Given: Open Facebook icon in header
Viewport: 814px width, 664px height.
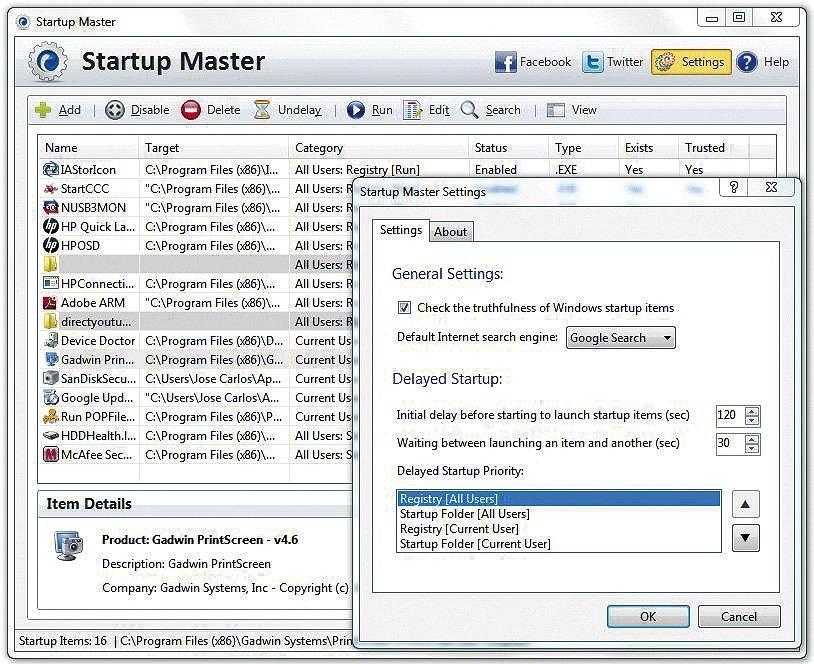Looking at the screenshot, I should (x=505, y=62).
